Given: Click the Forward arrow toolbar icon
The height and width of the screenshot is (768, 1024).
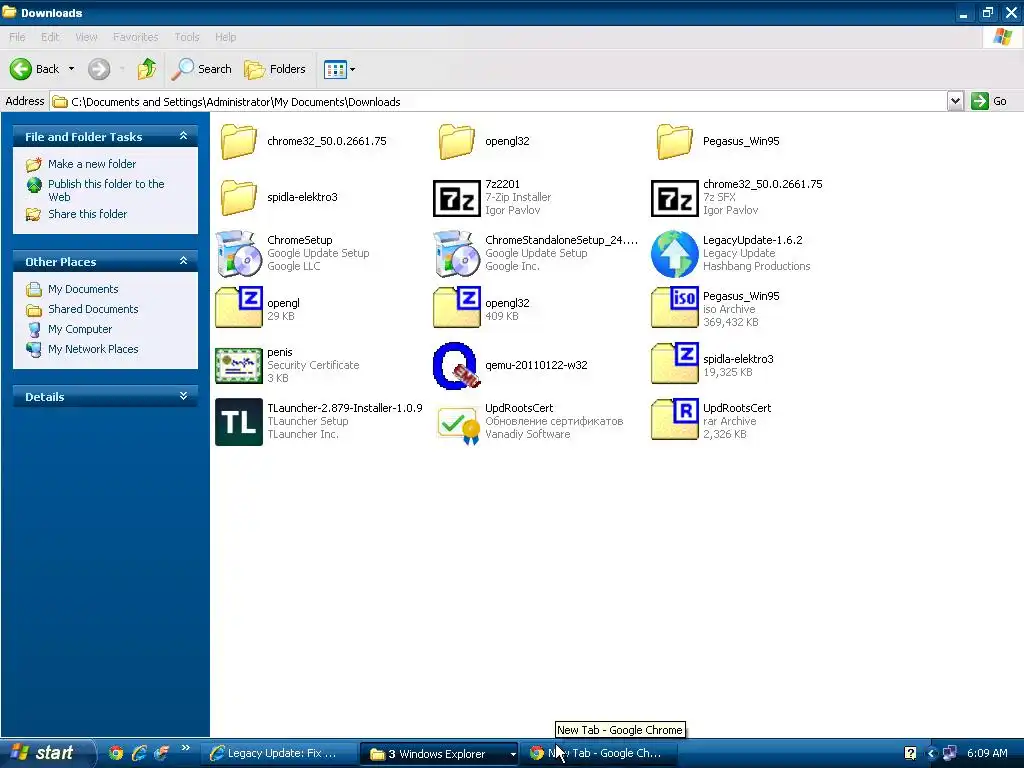Looking at the screenshot, I should point(99,69).
